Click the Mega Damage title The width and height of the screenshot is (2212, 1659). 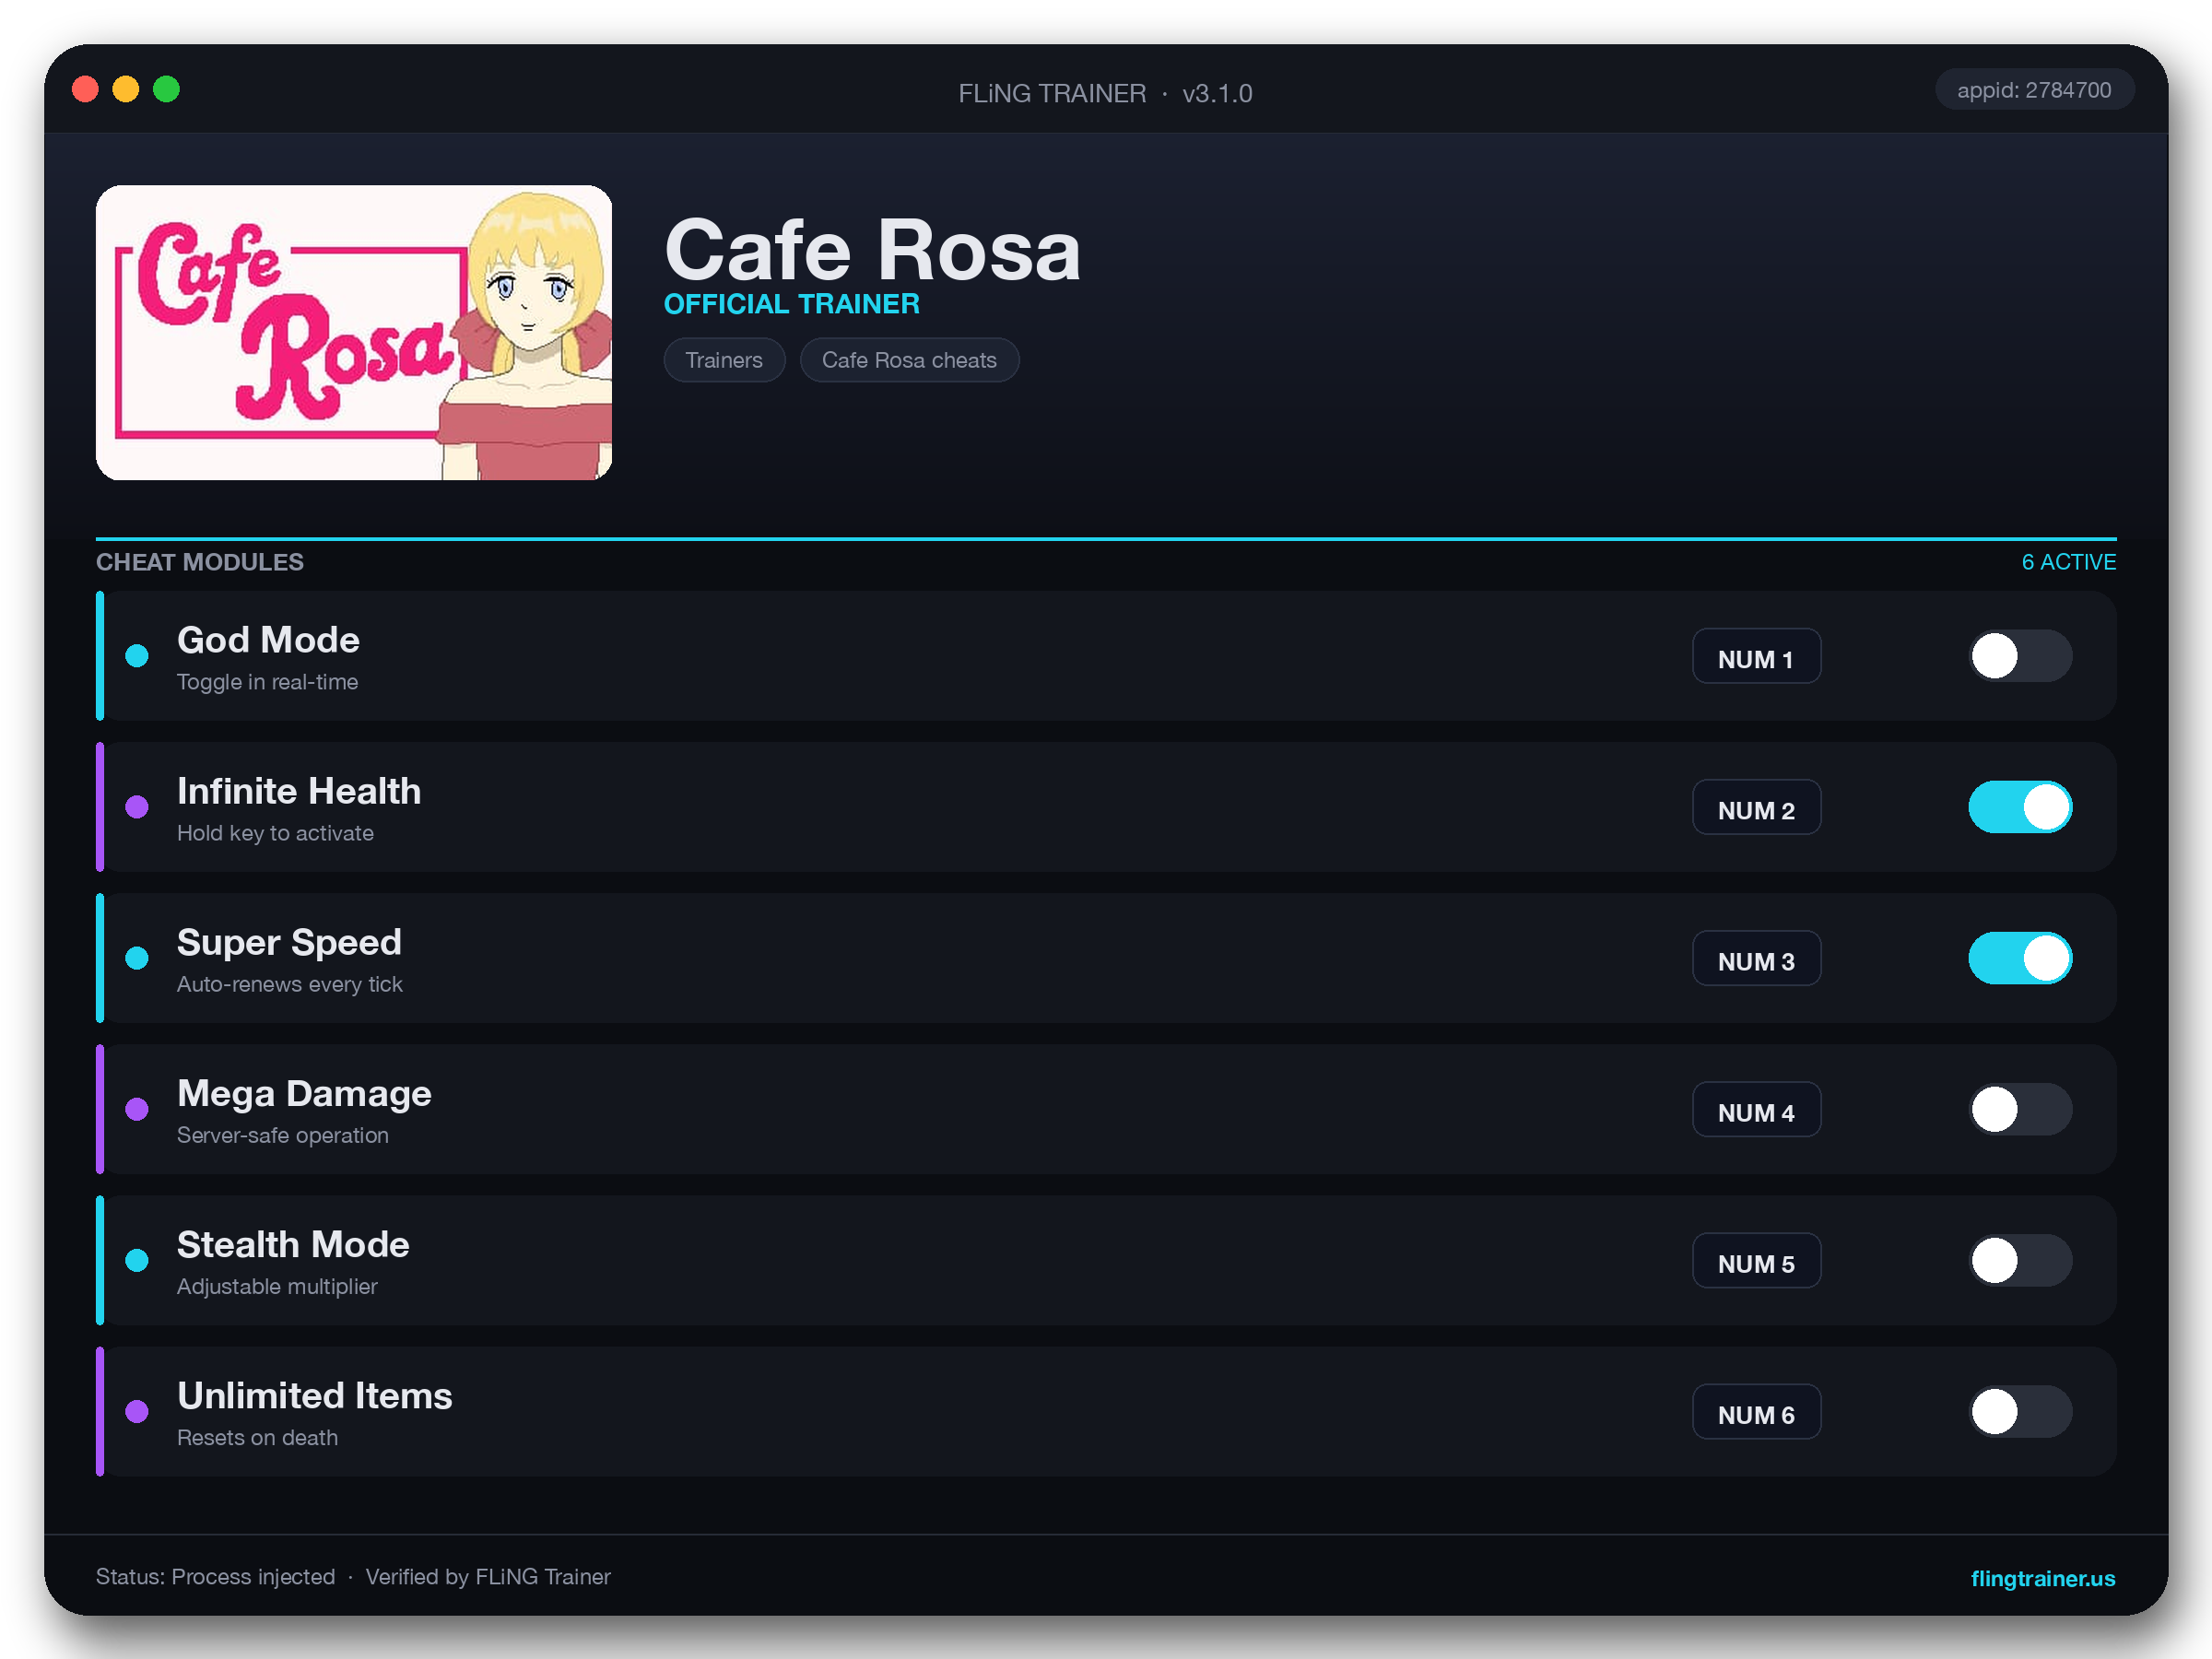(304, 1093)
